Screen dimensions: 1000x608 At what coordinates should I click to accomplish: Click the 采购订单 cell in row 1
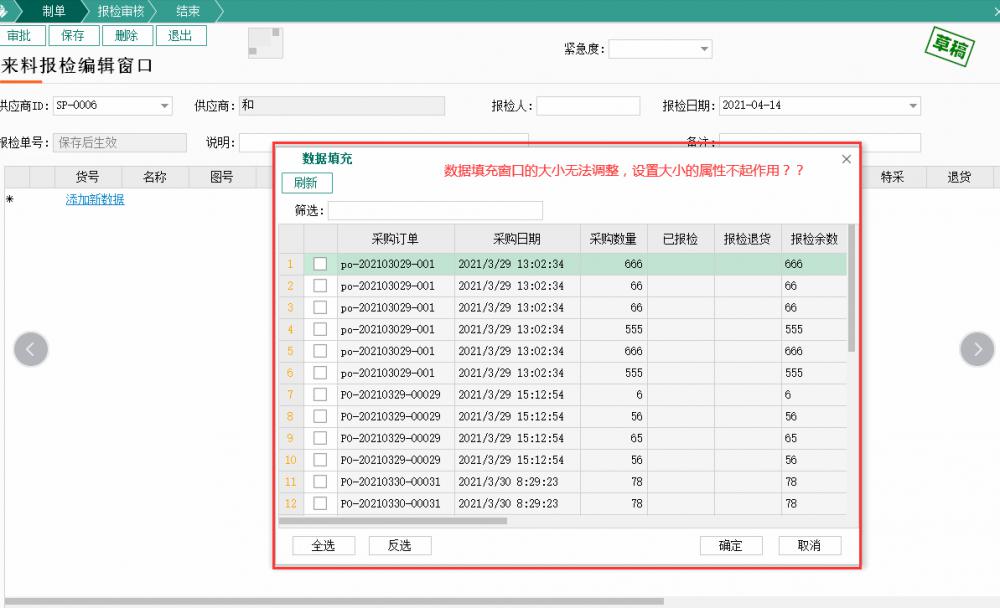(396, 264)
